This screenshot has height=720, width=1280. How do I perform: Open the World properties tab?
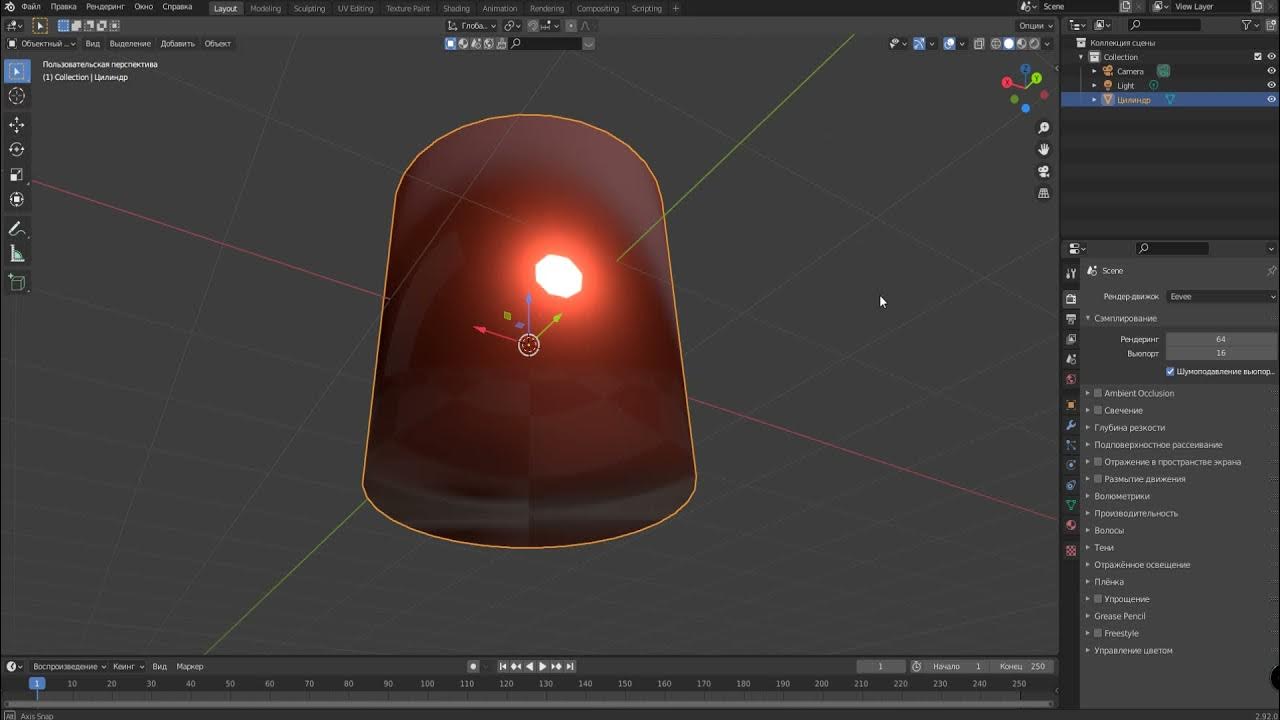click(1071, 379)
